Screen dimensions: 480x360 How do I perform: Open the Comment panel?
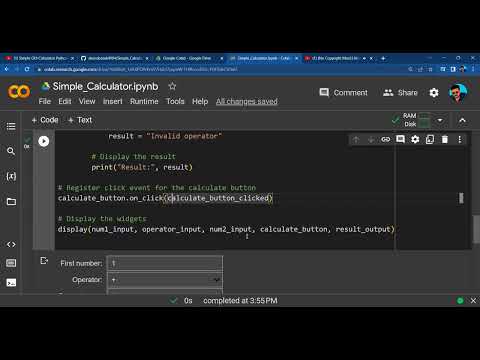pyautogui.click(x=343, y=93)
